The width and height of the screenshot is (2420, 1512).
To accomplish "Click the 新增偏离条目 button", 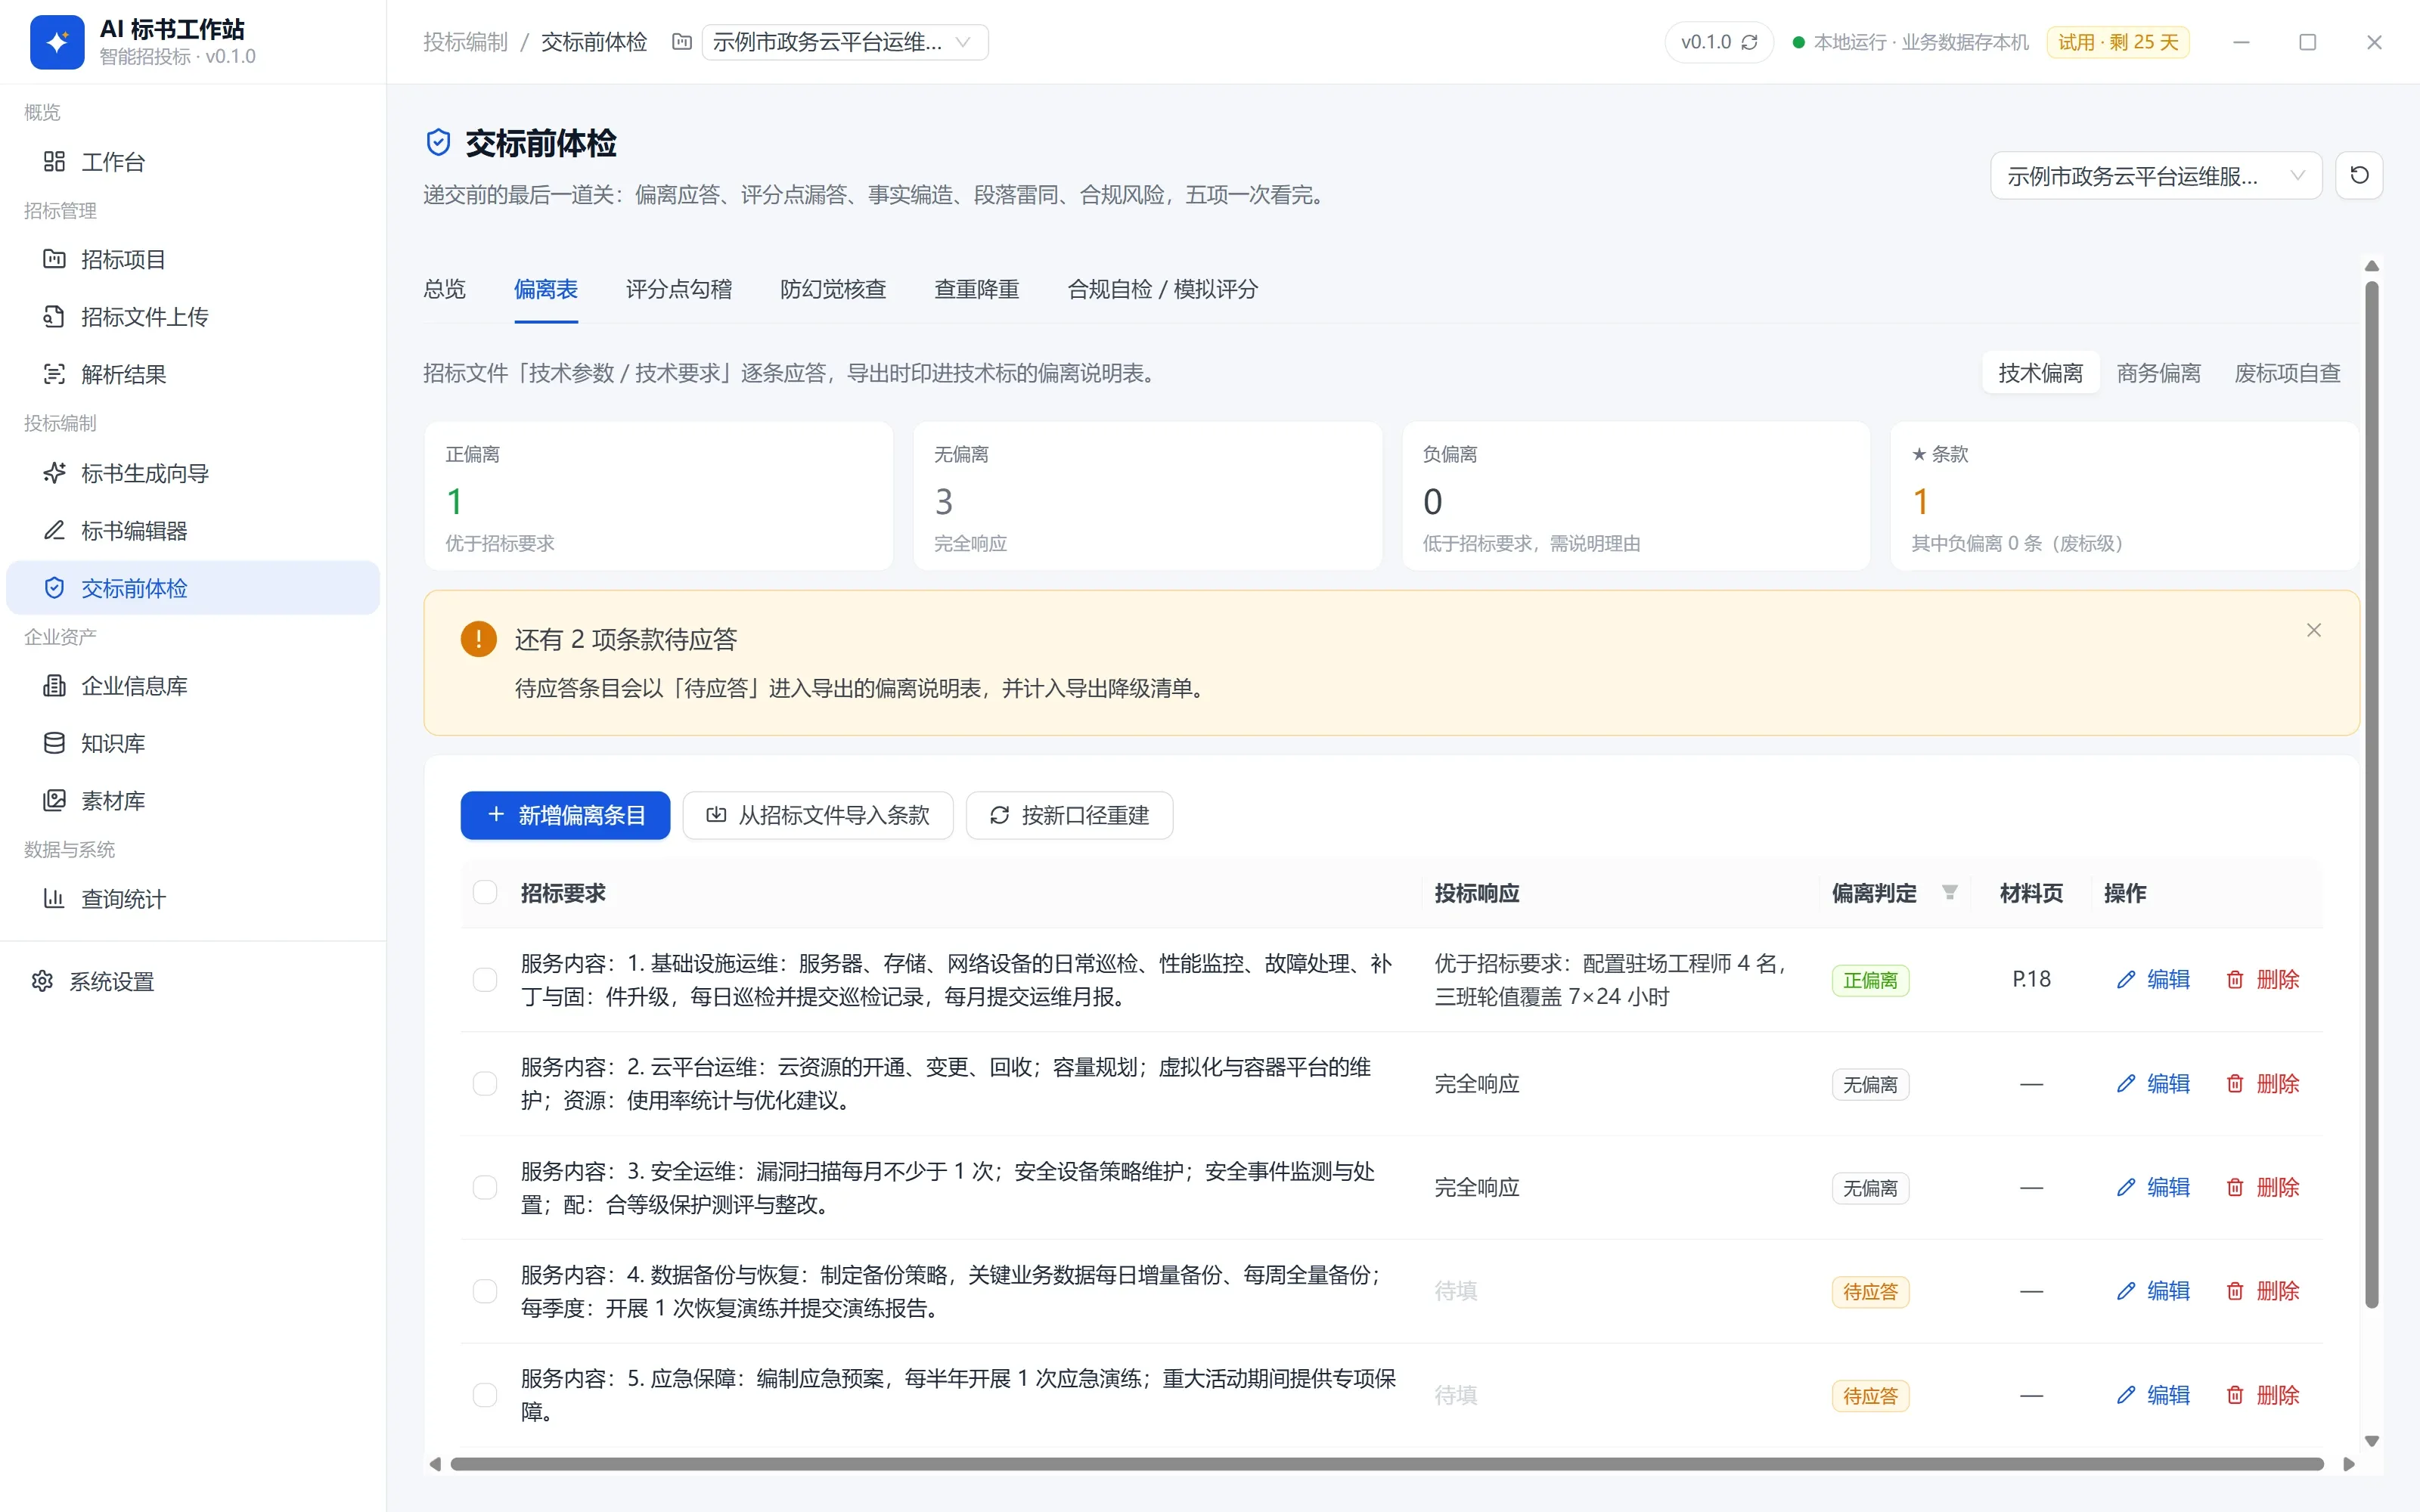I will (565, 815).
